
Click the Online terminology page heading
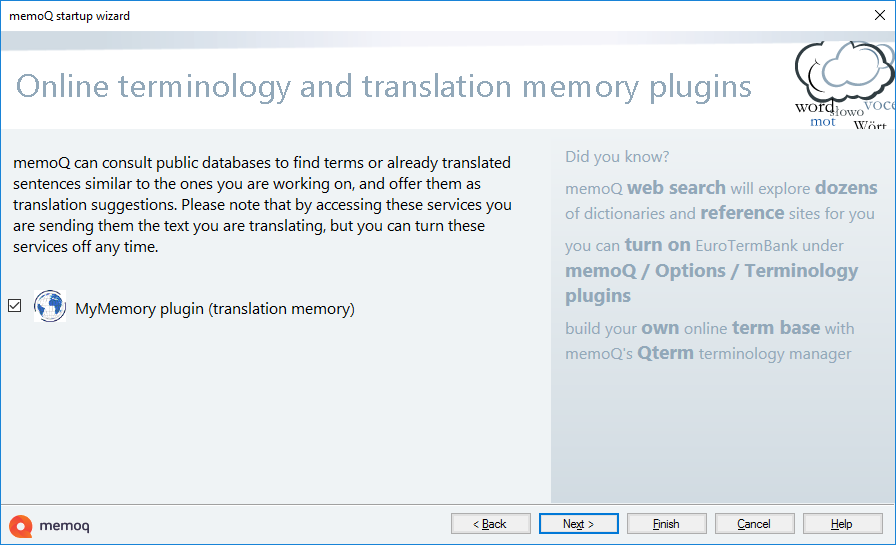pos(384,87)
